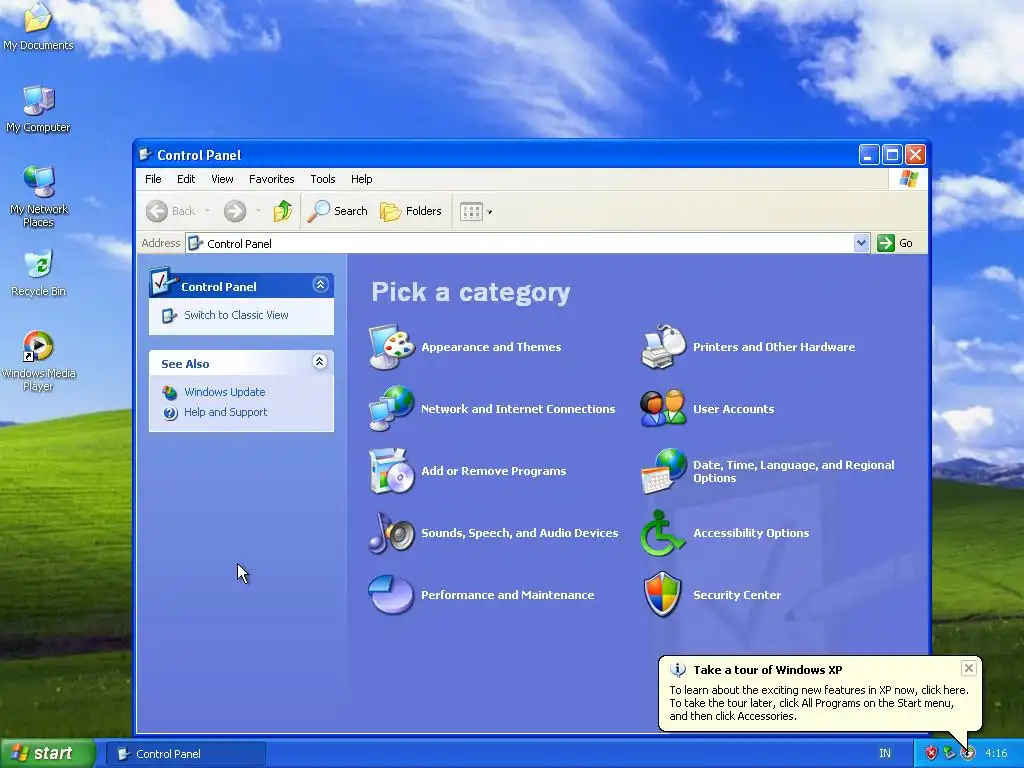Click the Back navigation button
This screenshot has width=1024, height=768.
pos(170,211)
